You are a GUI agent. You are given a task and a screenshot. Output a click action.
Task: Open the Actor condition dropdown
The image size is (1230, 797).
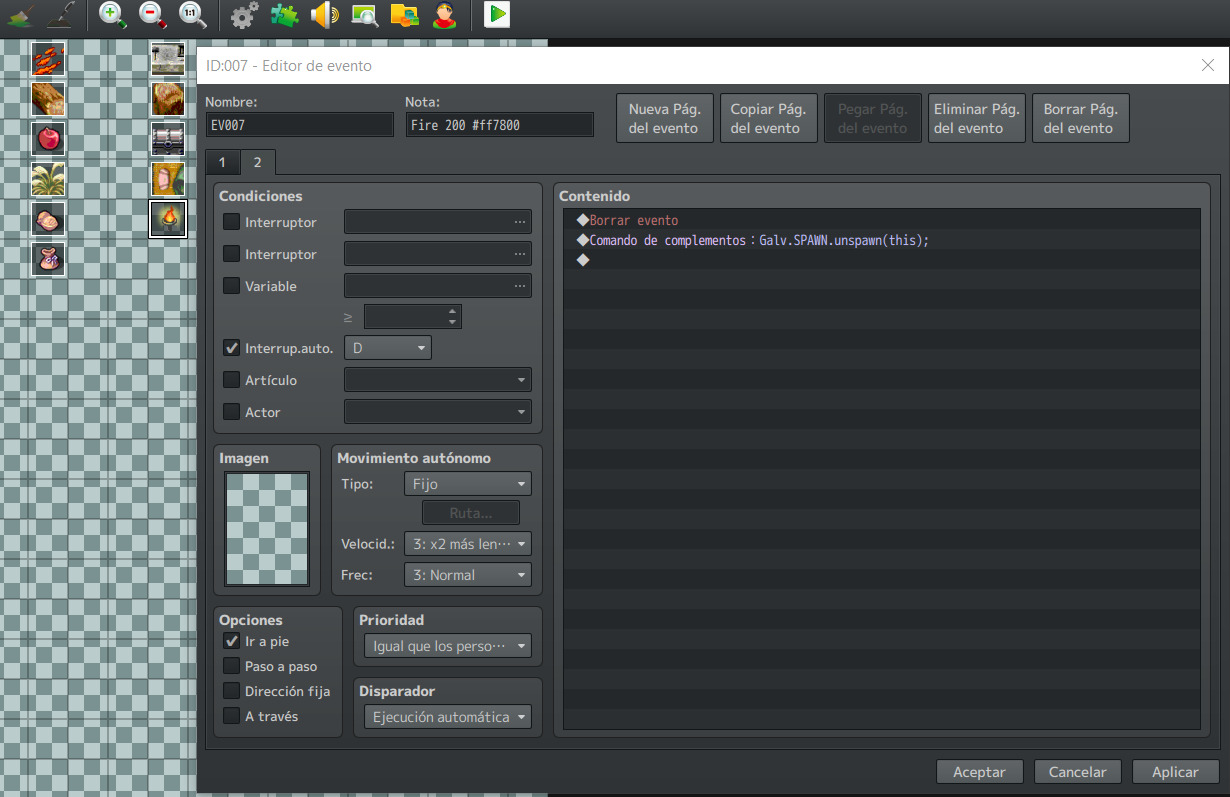coord(438,412)
